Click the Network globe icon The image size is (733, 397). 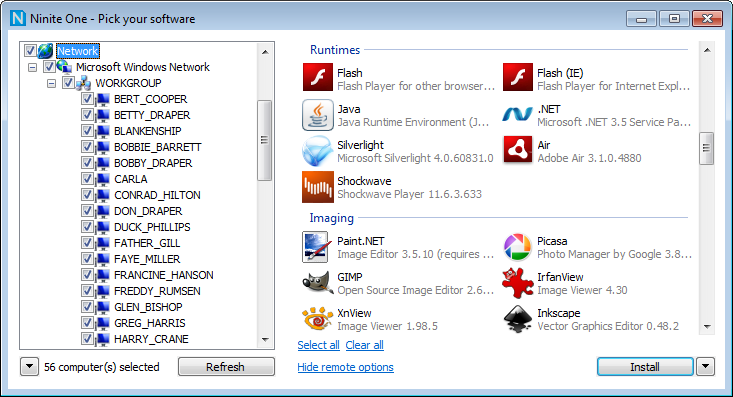coord(45,51)
